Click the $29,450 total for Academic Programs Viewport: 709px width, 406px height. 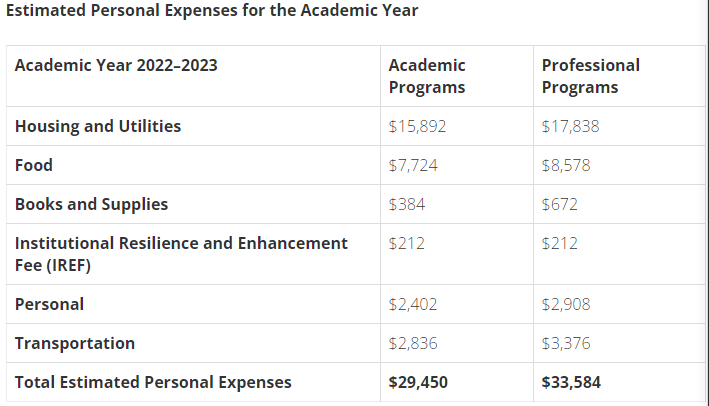coord(418,382)
